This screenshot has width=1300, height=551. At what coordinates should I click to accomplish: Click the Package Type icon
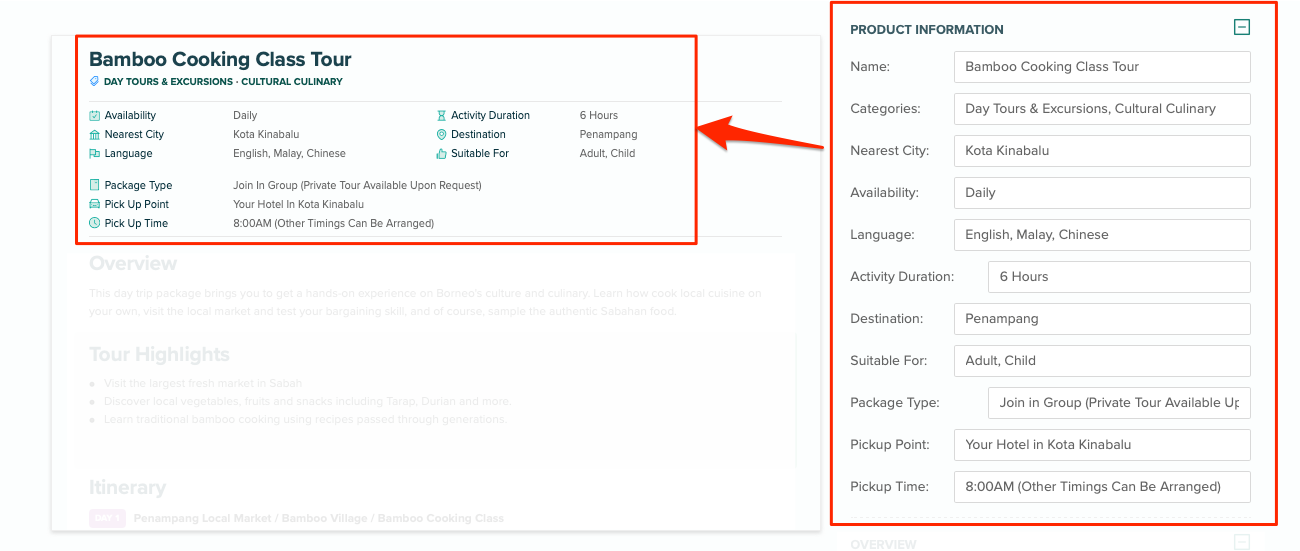pos(95,185)
